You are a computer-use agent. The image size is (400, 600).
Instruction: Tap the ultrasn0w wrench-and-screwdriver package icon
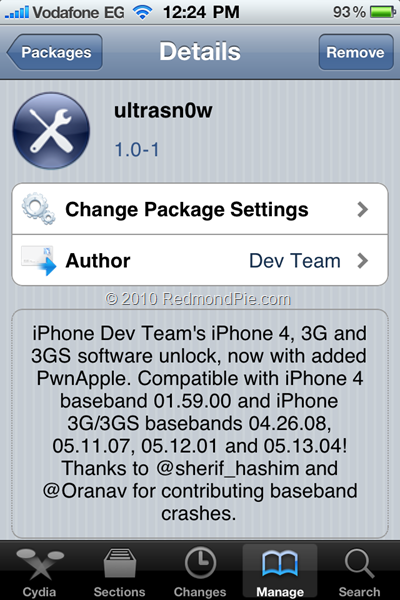(51, 130)
